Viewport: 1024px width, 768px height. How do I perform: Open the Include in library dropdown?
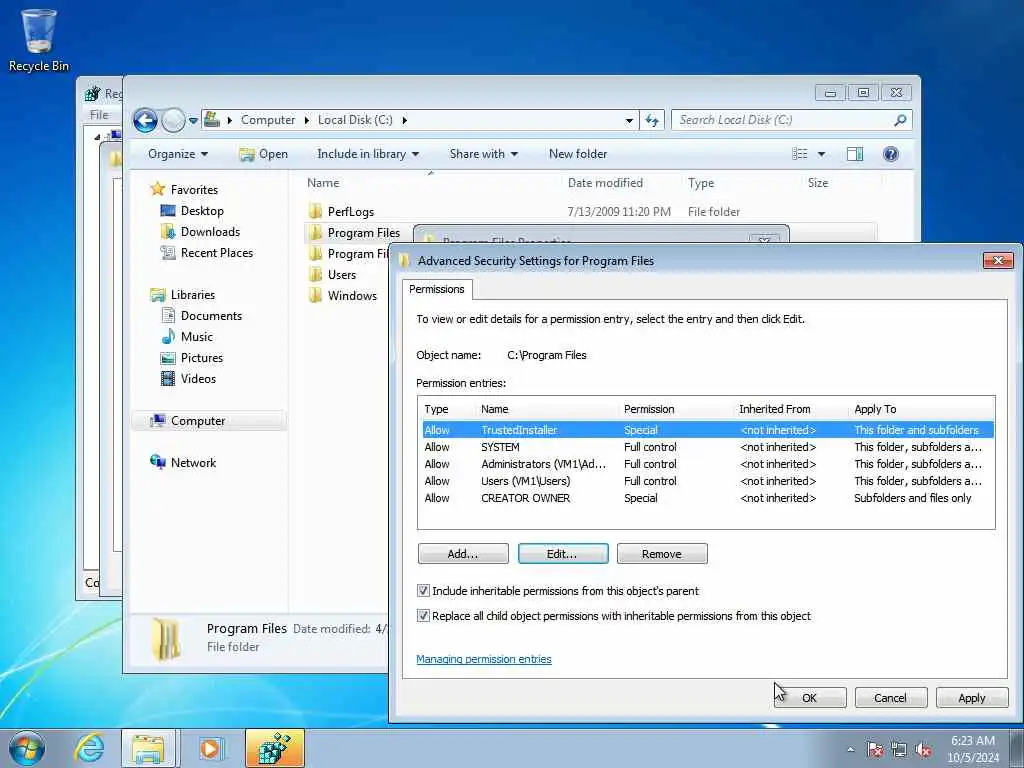(368, 154)
